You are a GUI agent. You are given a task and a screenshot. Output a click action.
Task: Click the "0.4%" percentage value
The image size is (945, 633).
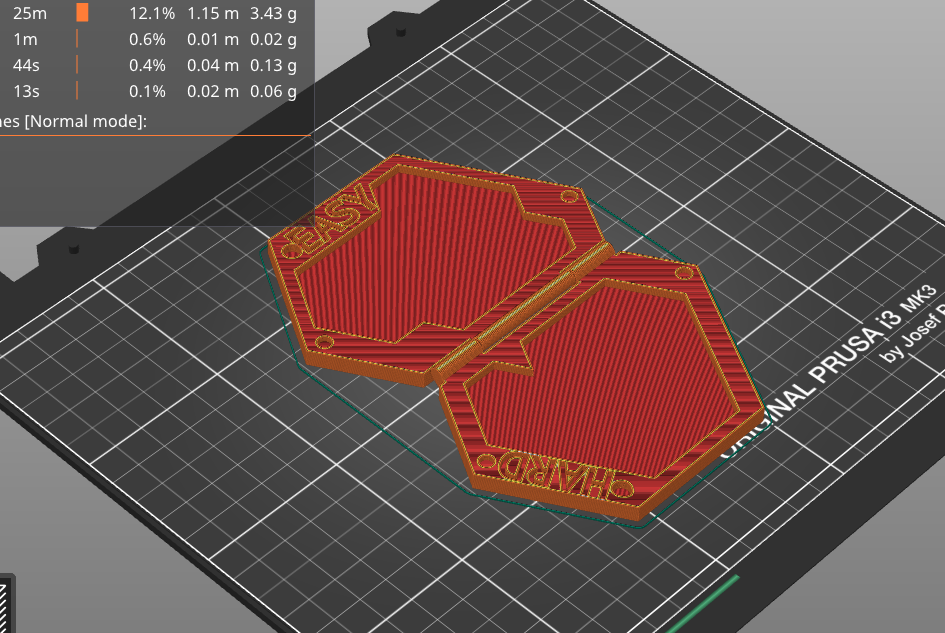147,65
